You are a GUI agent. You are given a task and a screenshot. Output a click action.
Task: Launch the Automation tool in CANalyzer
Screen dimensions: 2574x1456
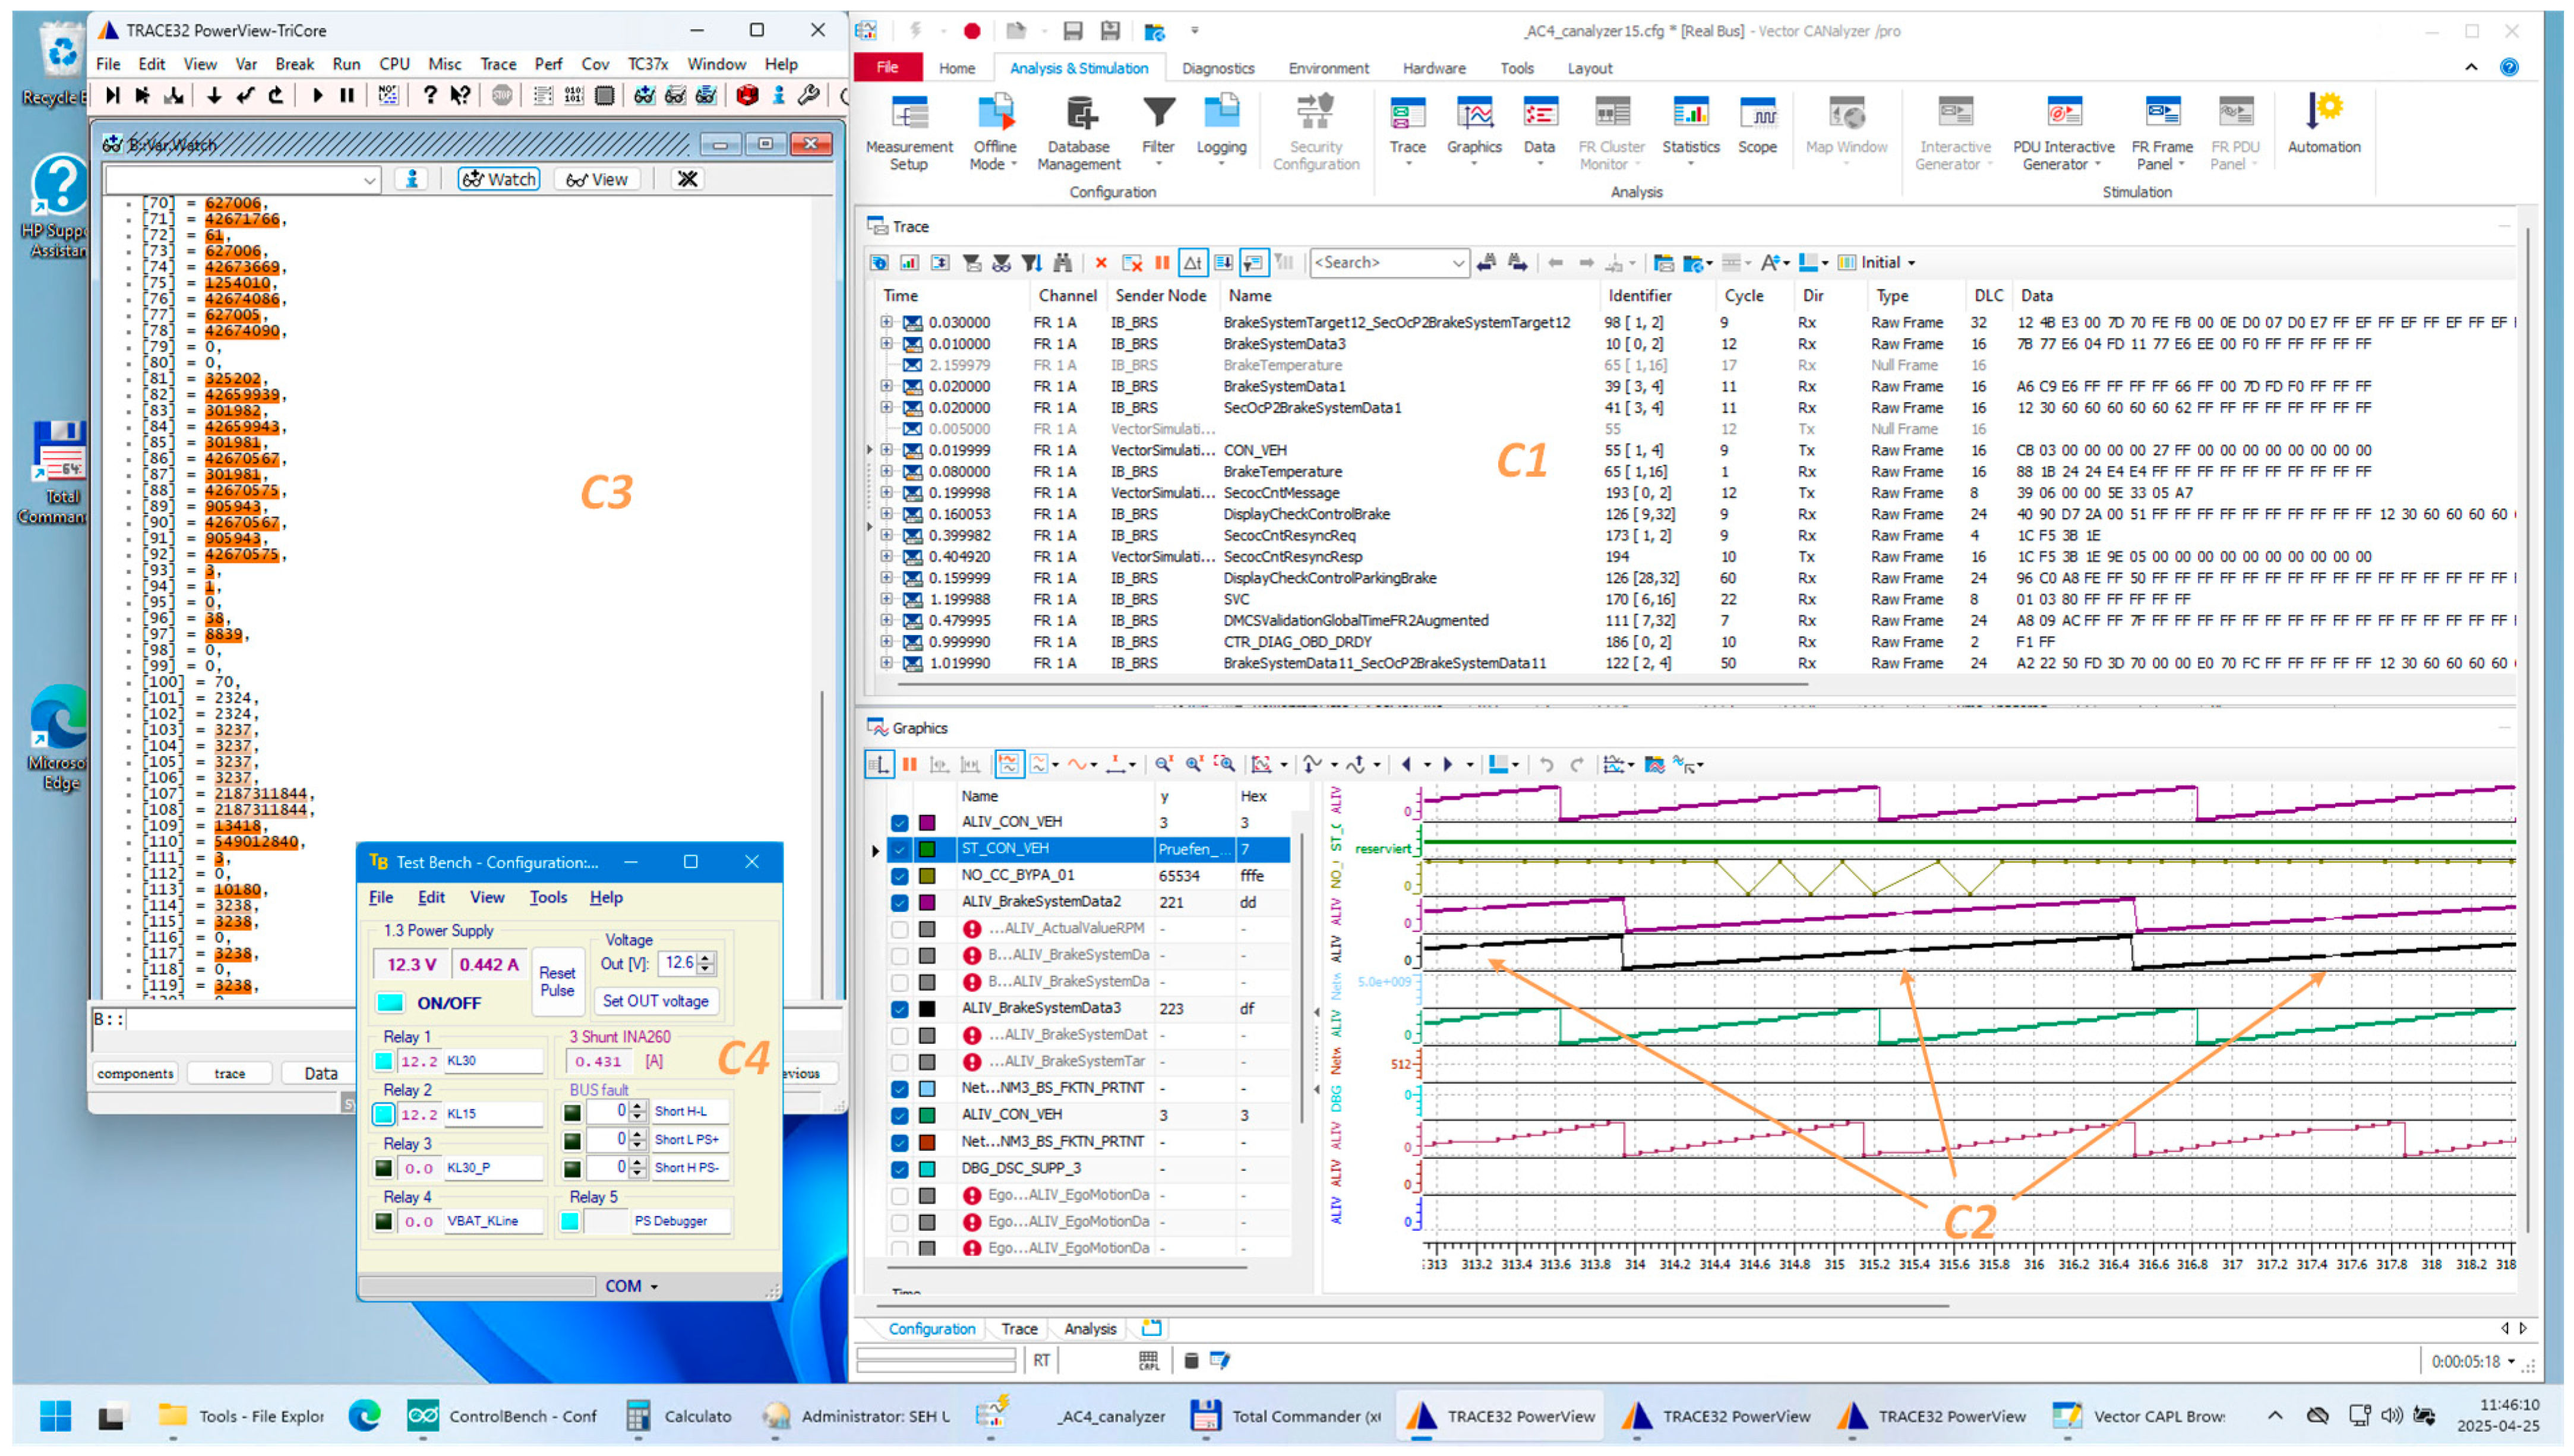2323,124
